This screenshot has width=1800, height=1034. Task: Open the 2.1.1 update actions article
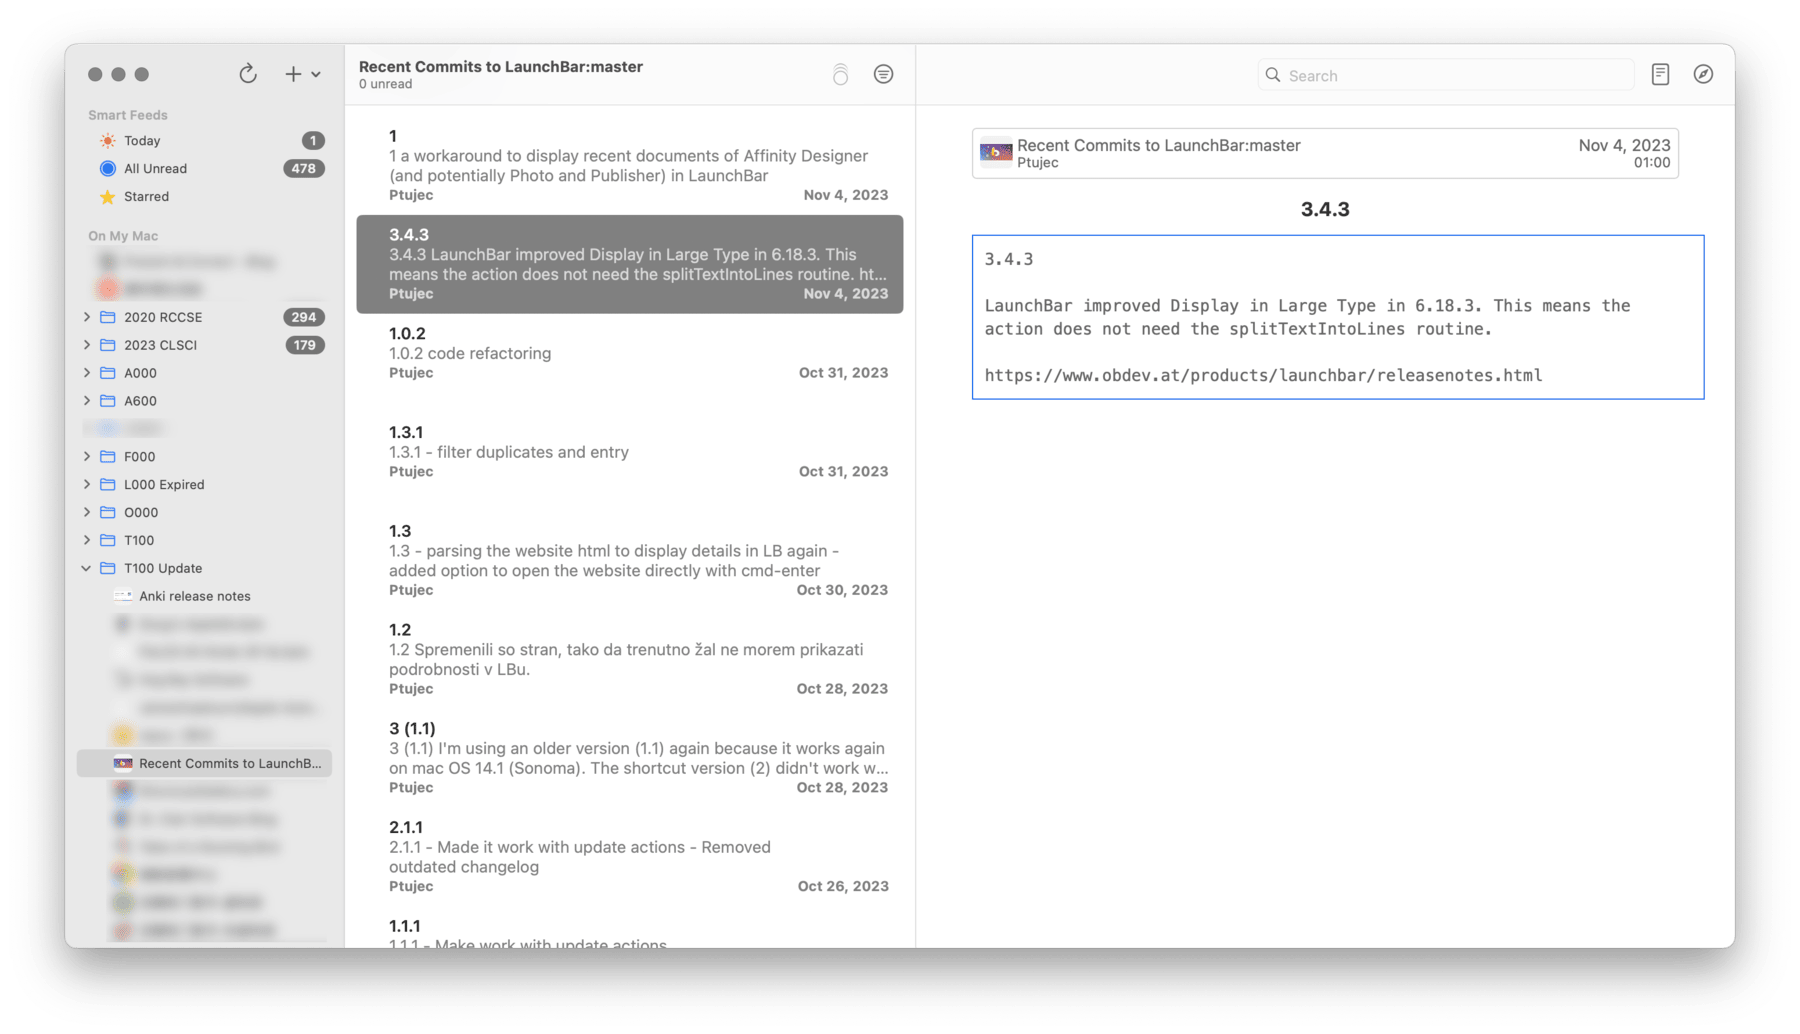(x=630, y=857)
